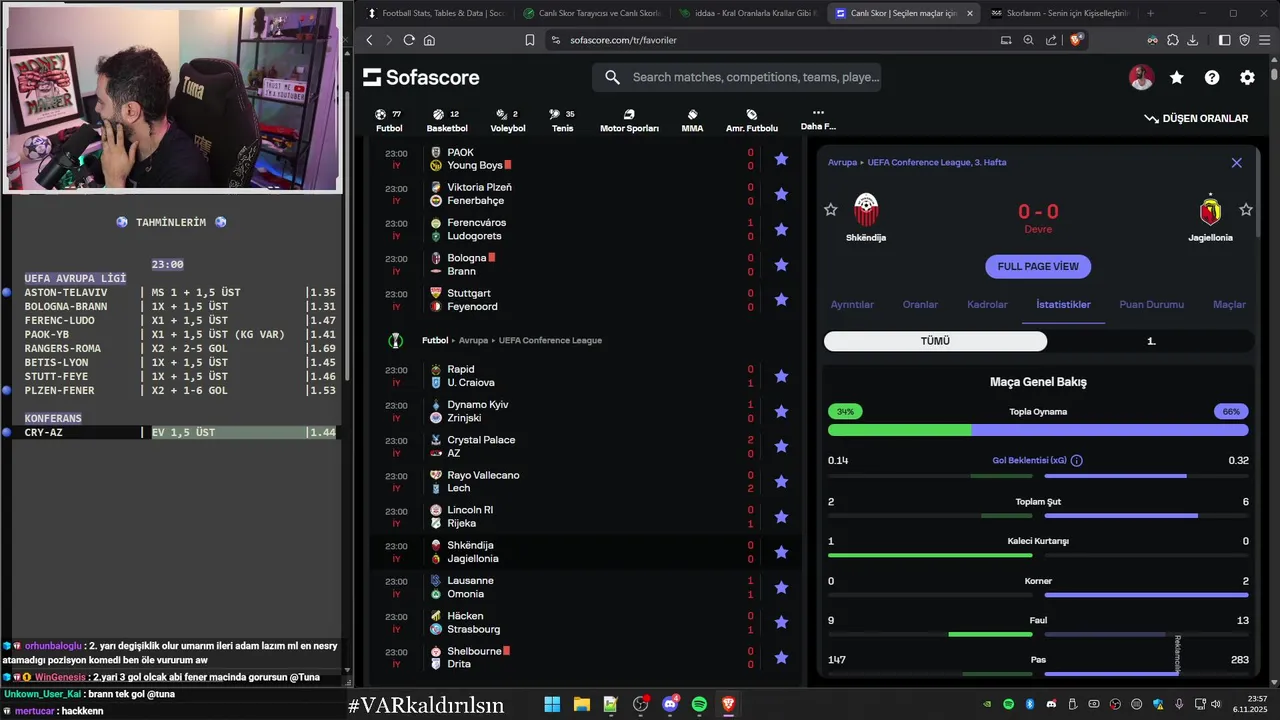Unfavorite the Crystal Palace vs AZ match

781,446
